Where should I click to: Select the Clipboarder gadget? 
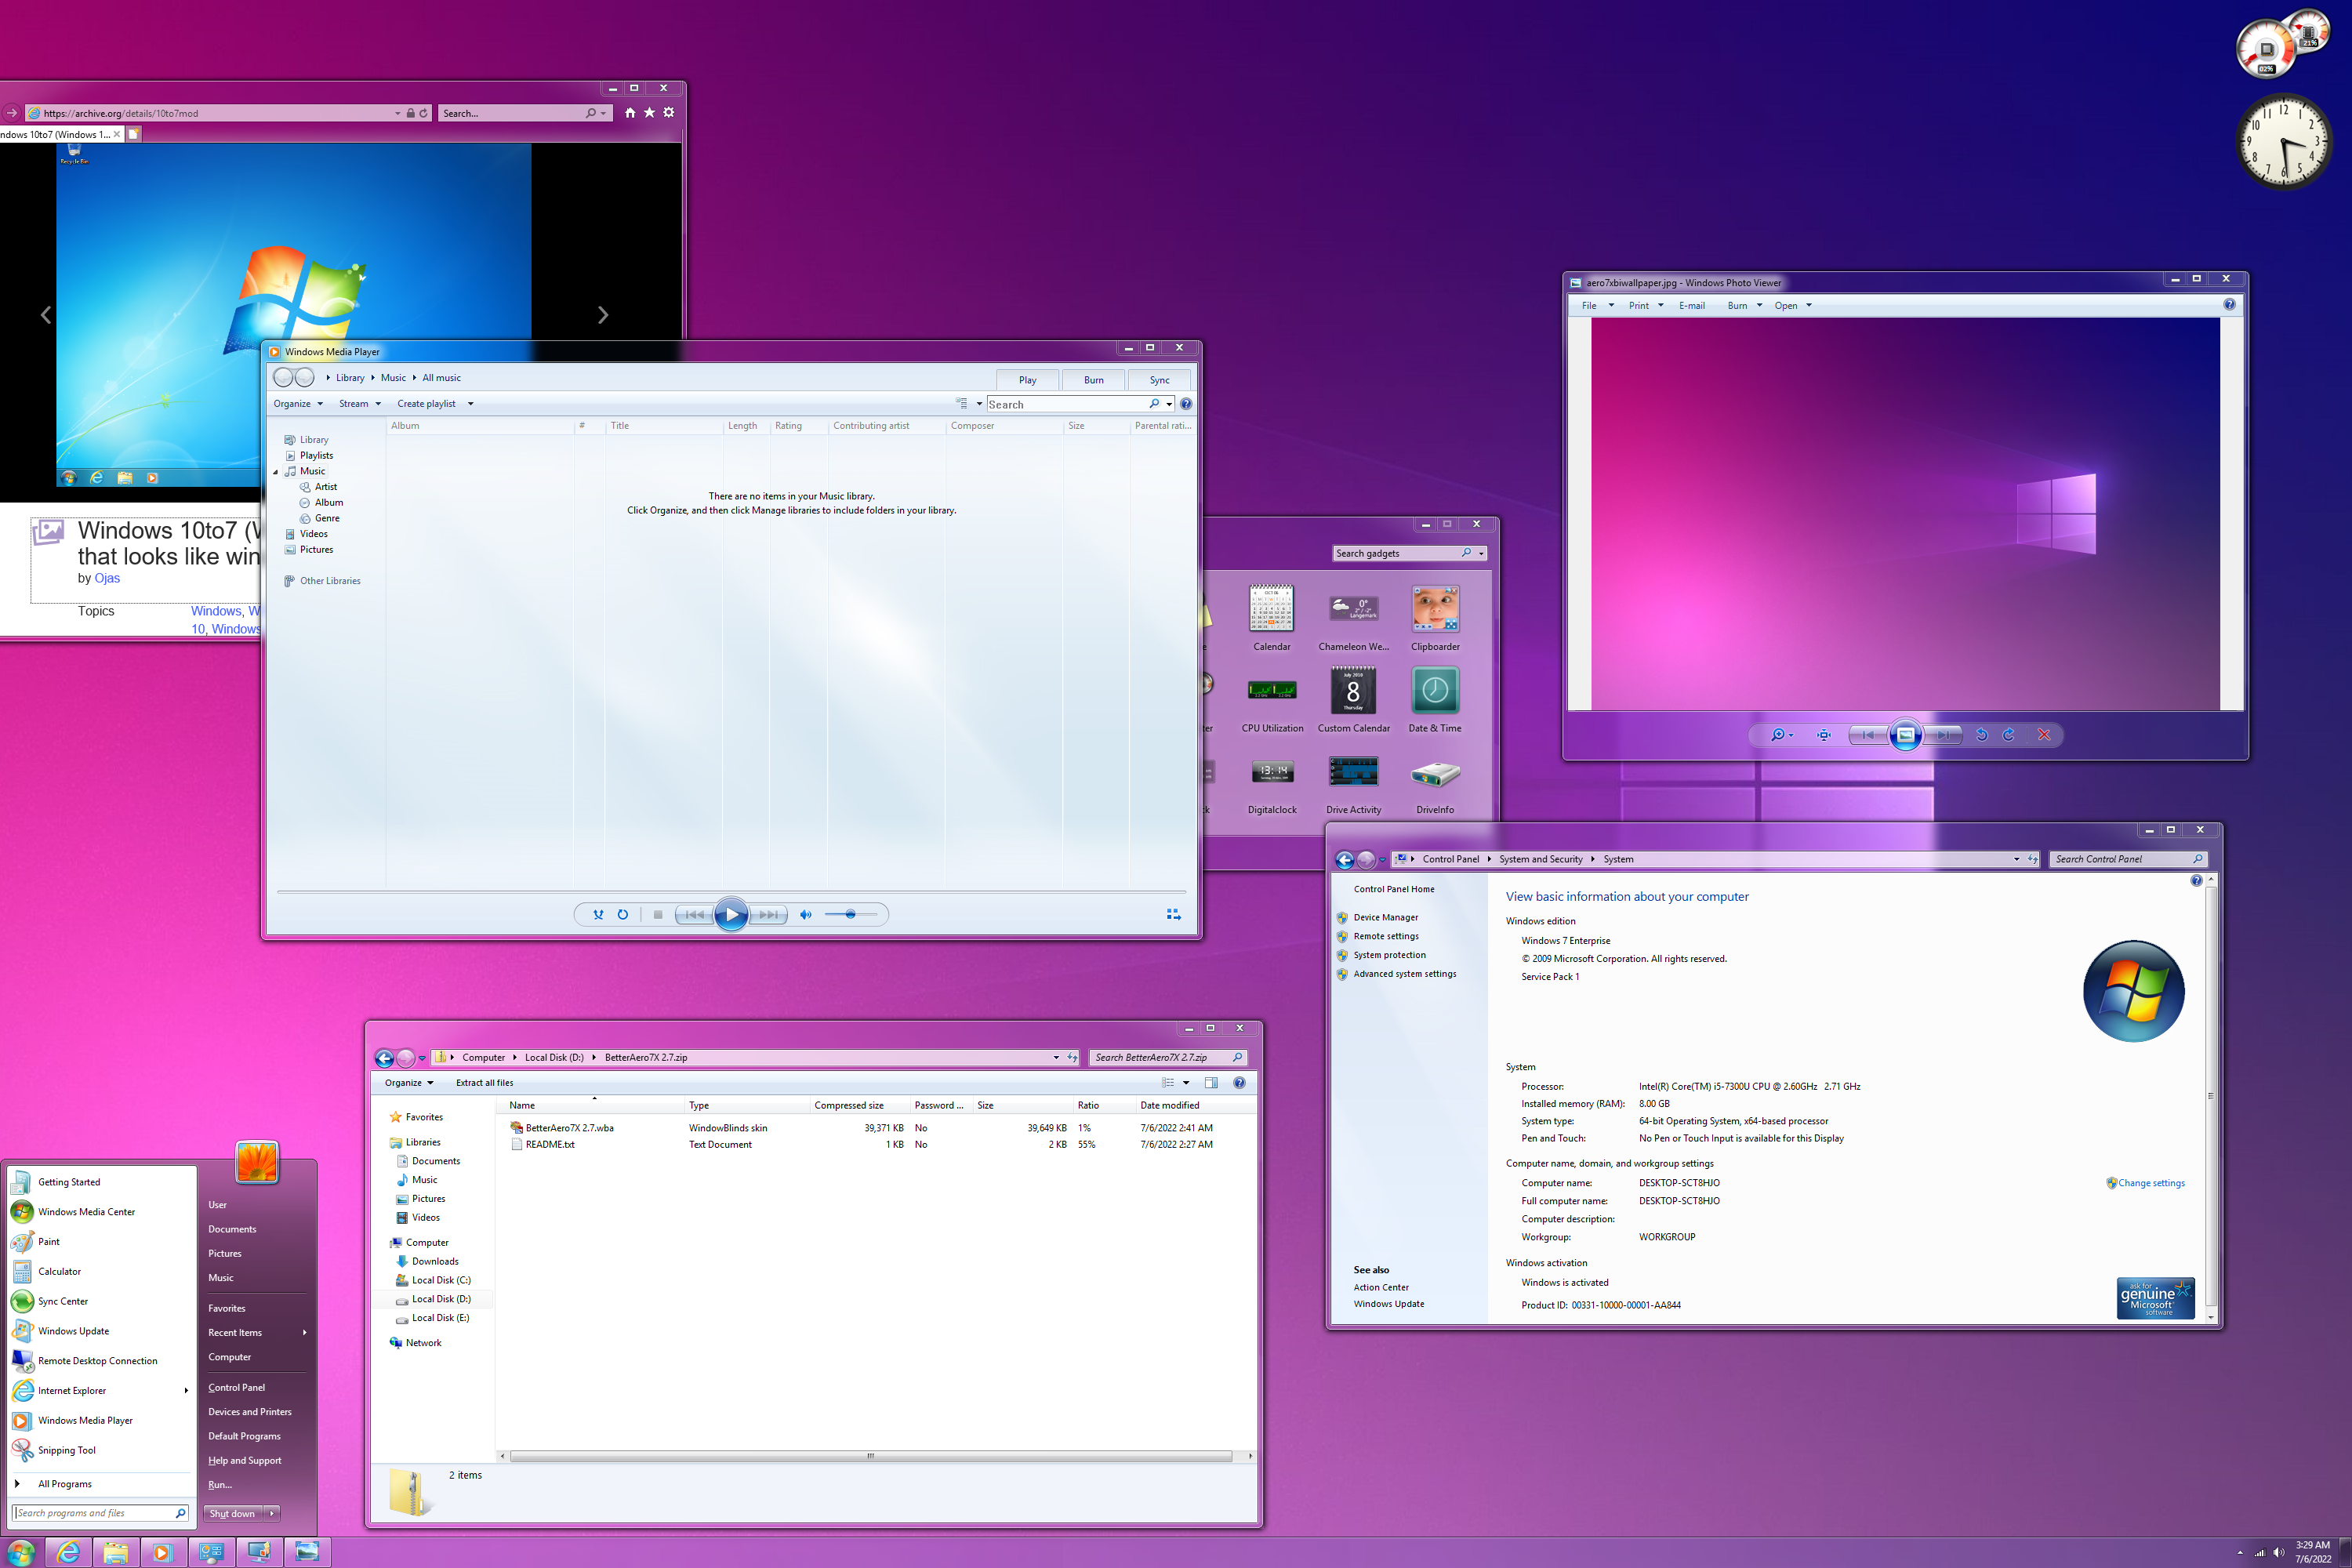tap(1435, 618)
